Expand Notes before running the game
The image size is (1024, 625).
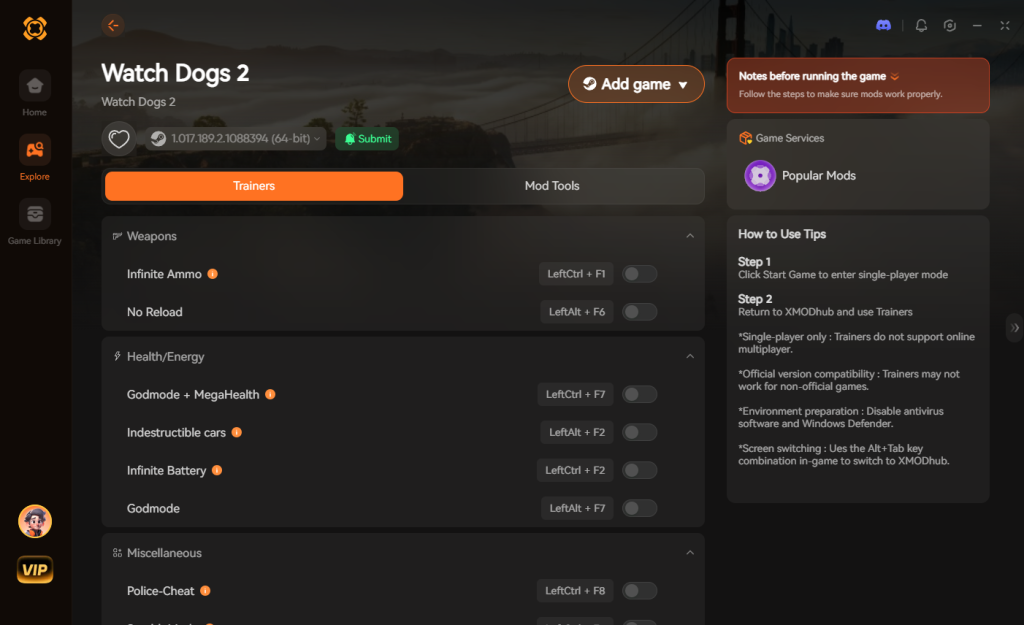(x=857, y=85)
